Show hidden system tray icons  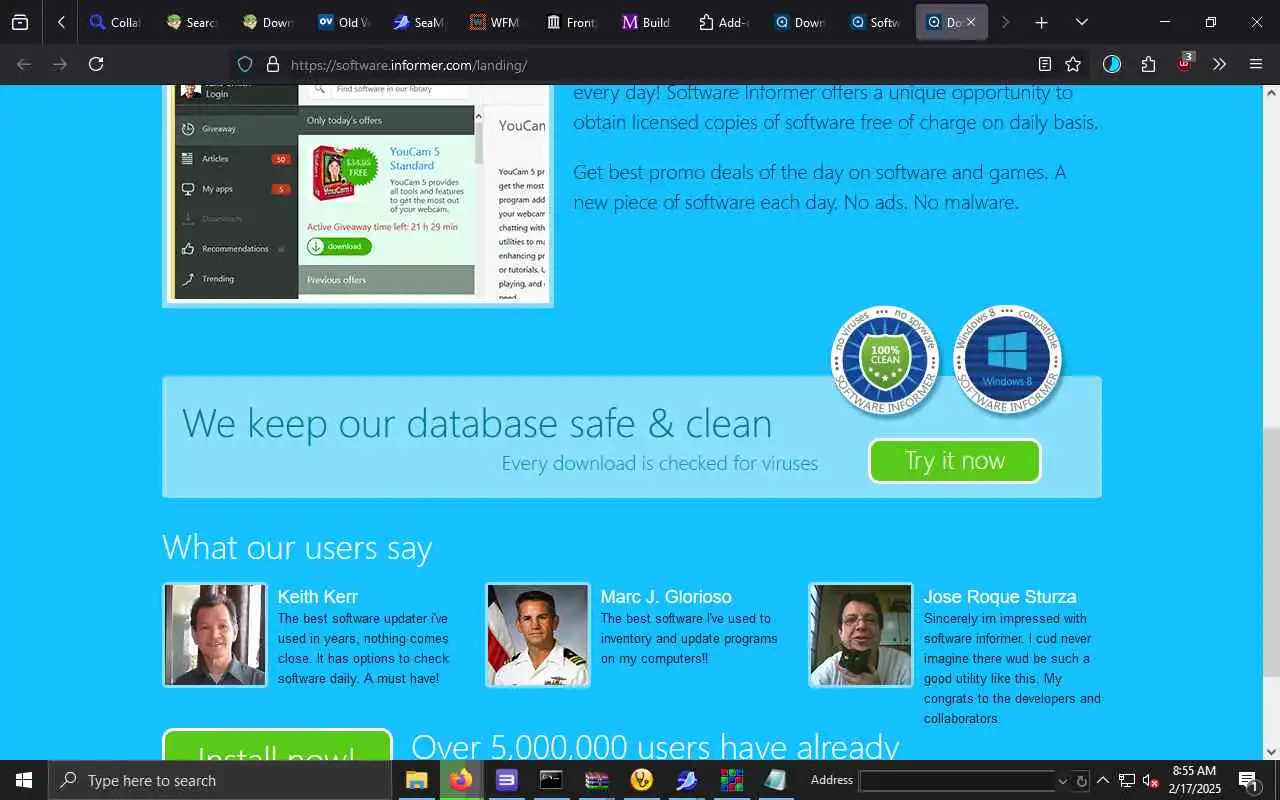coord(1103,780)
